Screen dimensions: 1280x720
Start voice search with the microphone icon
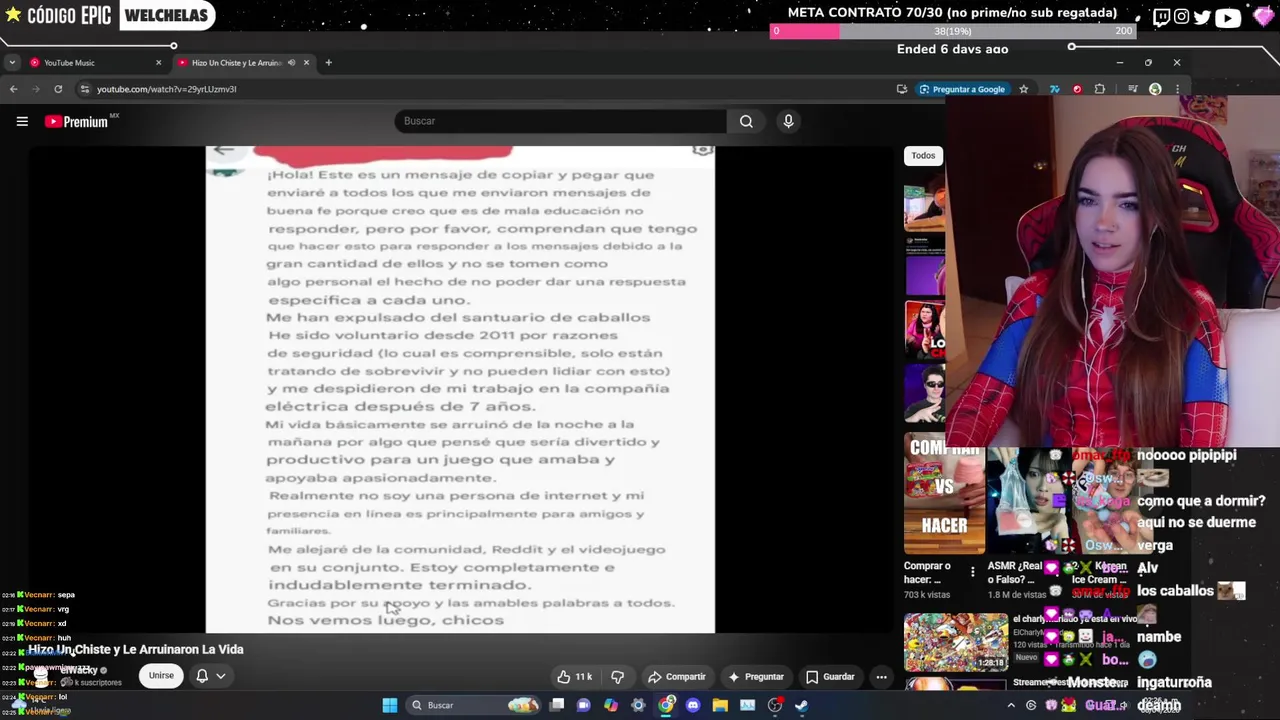coord(788,121)
